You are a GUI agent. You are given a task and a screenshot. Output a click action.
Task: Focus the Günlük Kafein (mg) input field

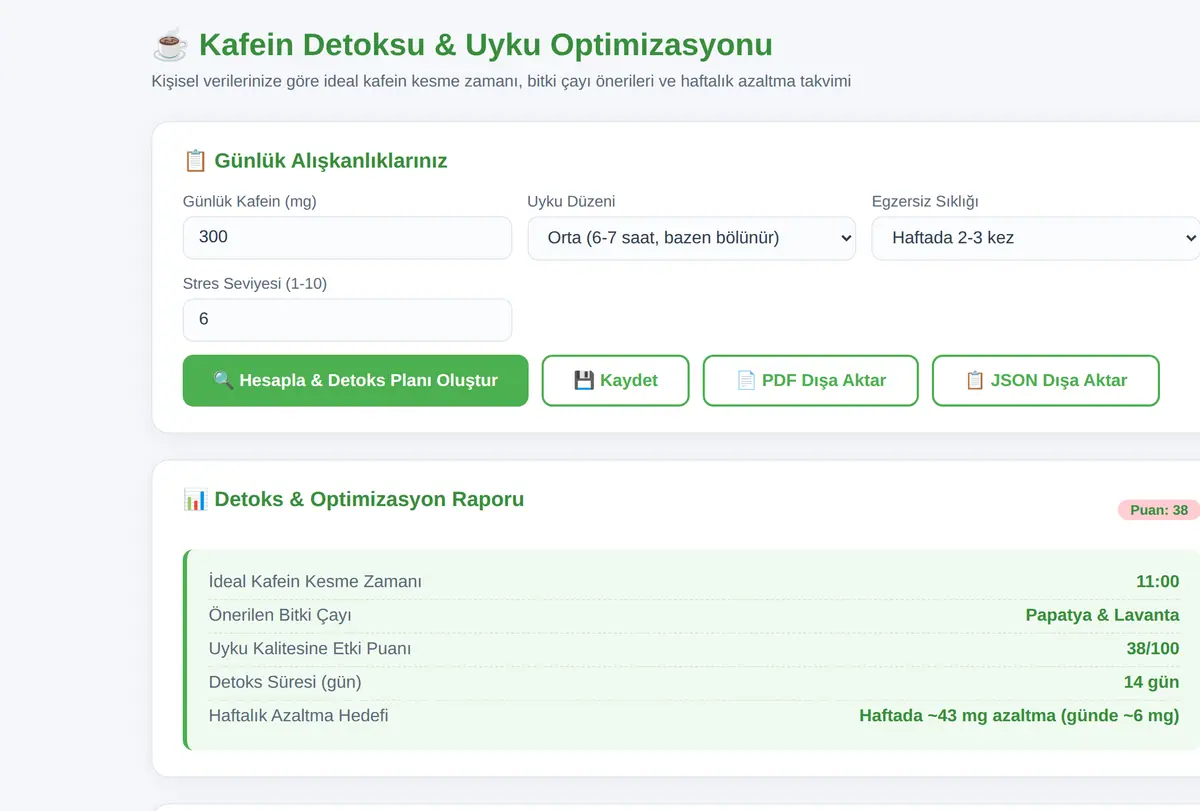[347, 238]
